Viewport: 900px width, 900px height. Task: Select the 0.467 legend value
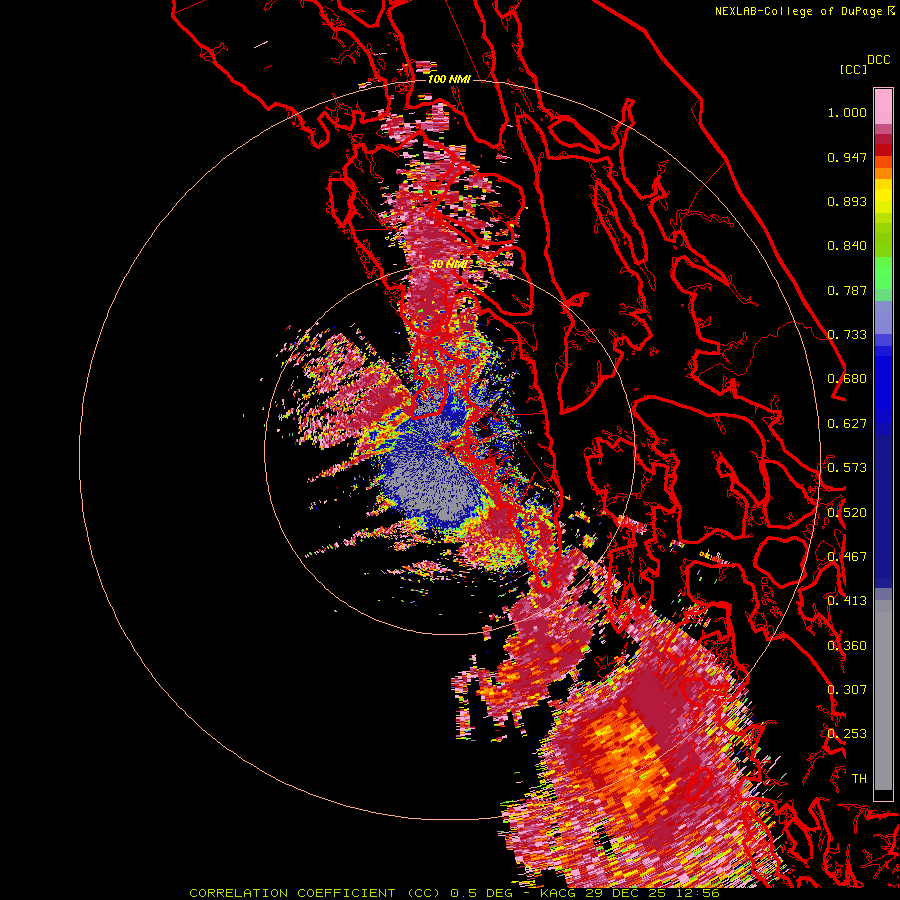coord(847,557)
